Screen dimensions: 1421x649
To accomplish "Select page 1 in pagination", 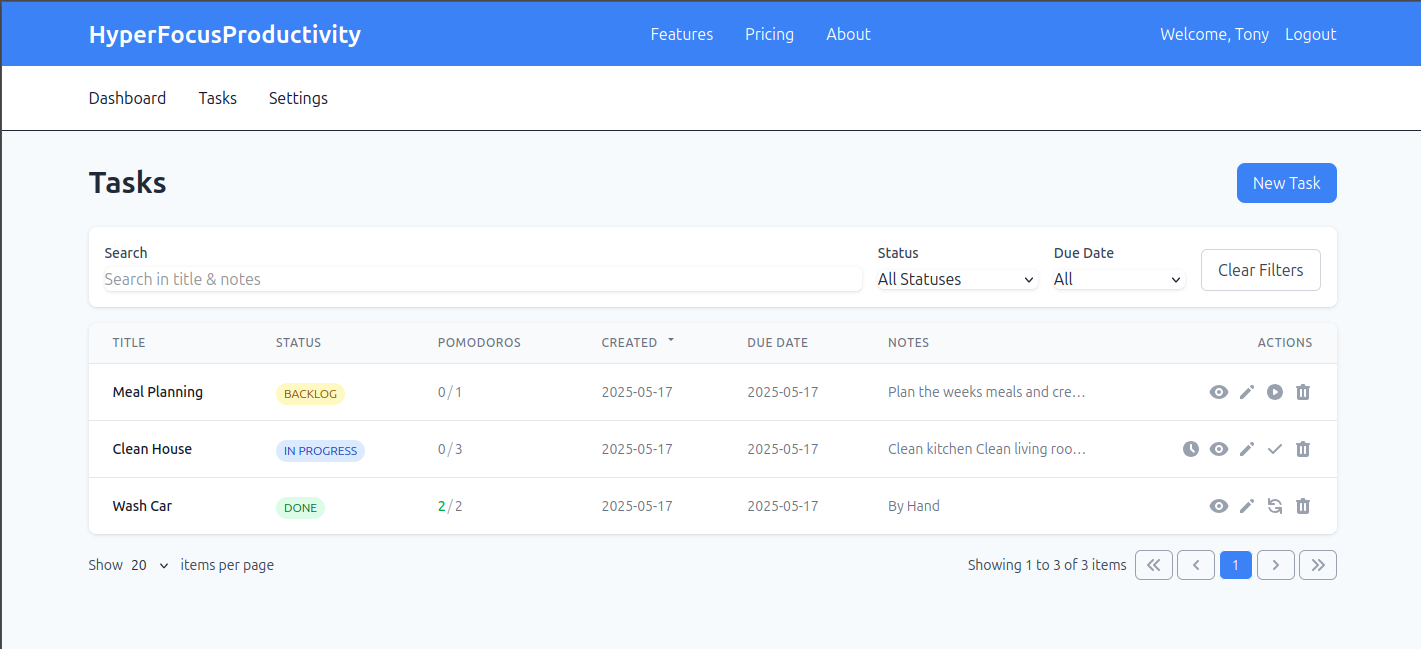I will tap(1236, 565).
